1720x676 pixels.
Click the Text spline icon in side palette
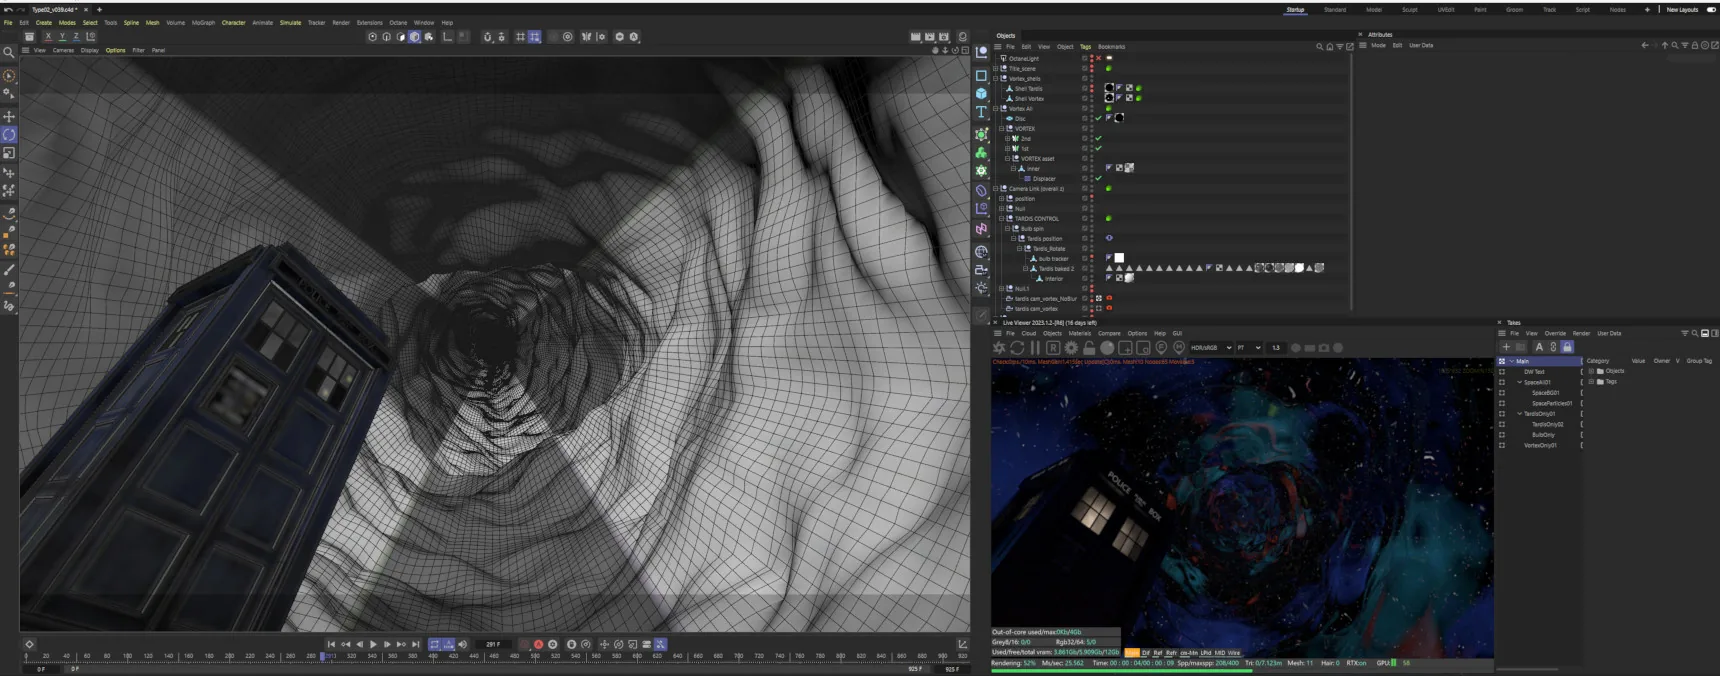point(981,112)
